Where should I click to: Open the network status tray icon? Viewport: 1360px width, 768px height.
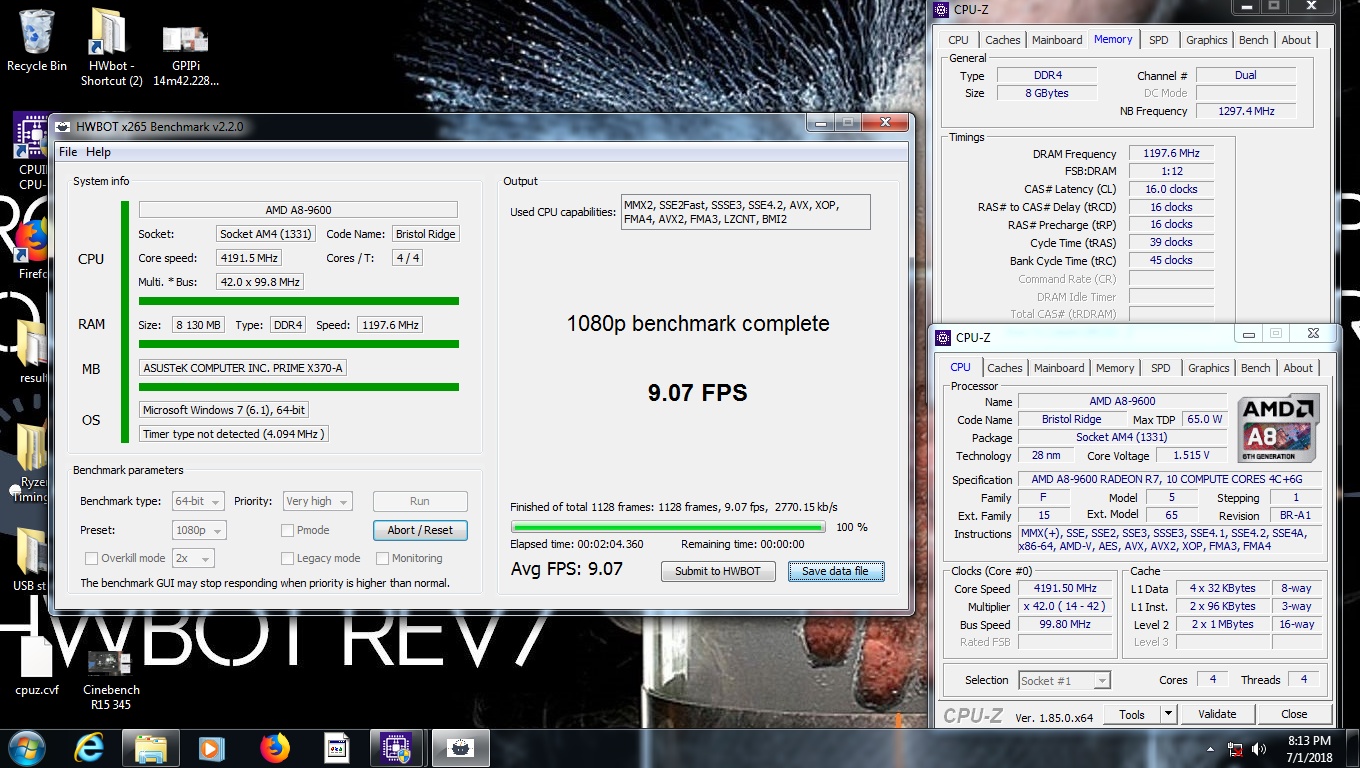click(1236, 749)
